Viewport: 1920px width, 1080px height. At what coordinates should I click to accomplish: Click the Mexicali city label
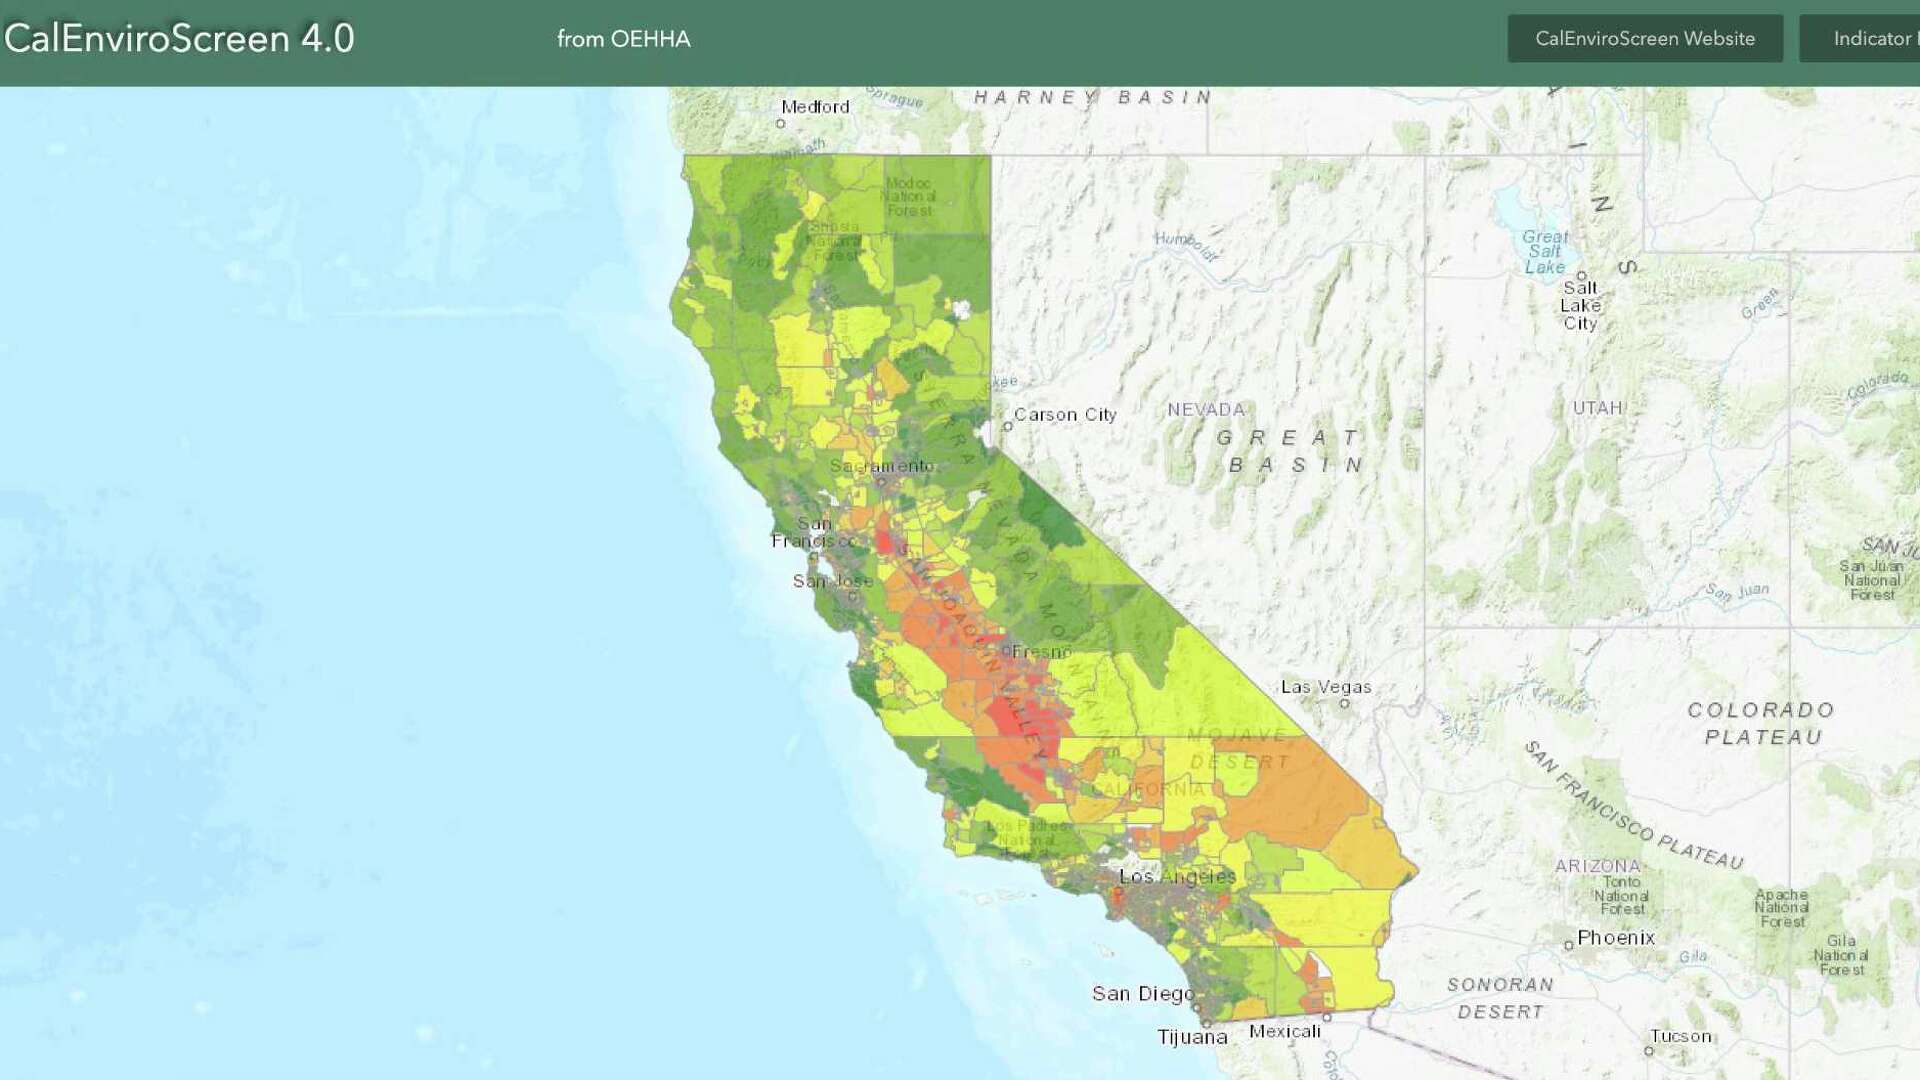[x=1285, y=1031]
